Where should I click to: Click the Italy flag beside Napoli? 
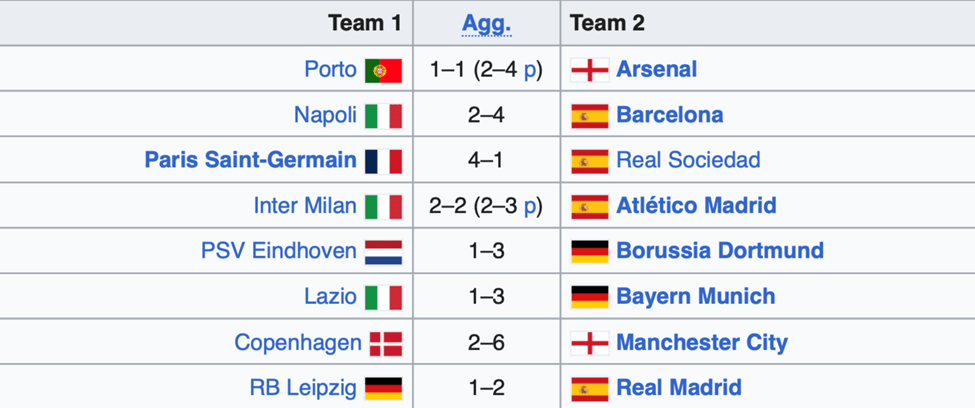tap(384, 116)
